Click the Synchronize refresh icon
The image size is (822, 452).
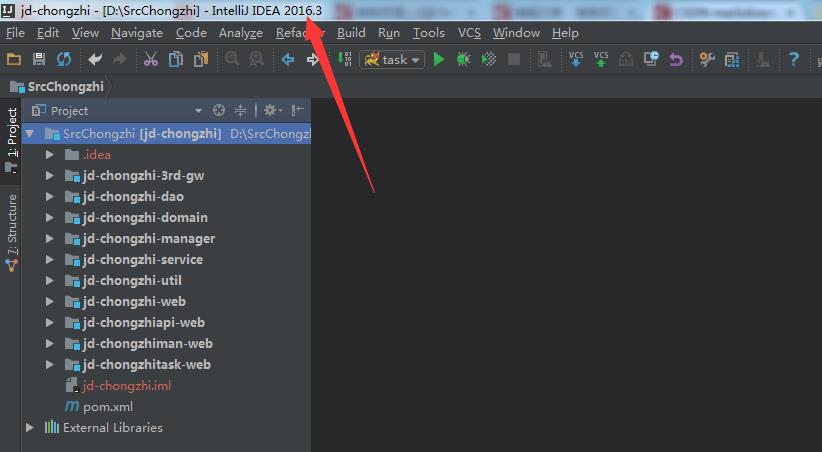tap(64, 59)
